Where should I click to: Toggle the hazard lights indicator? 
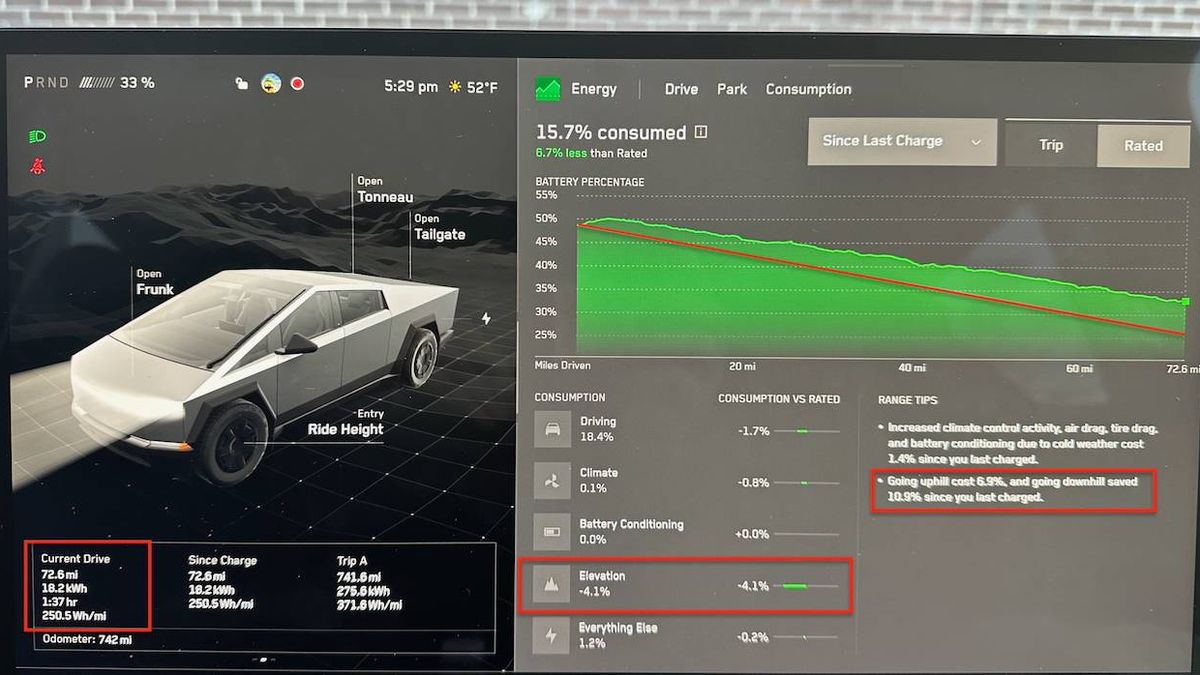click(x=40, y=165)
